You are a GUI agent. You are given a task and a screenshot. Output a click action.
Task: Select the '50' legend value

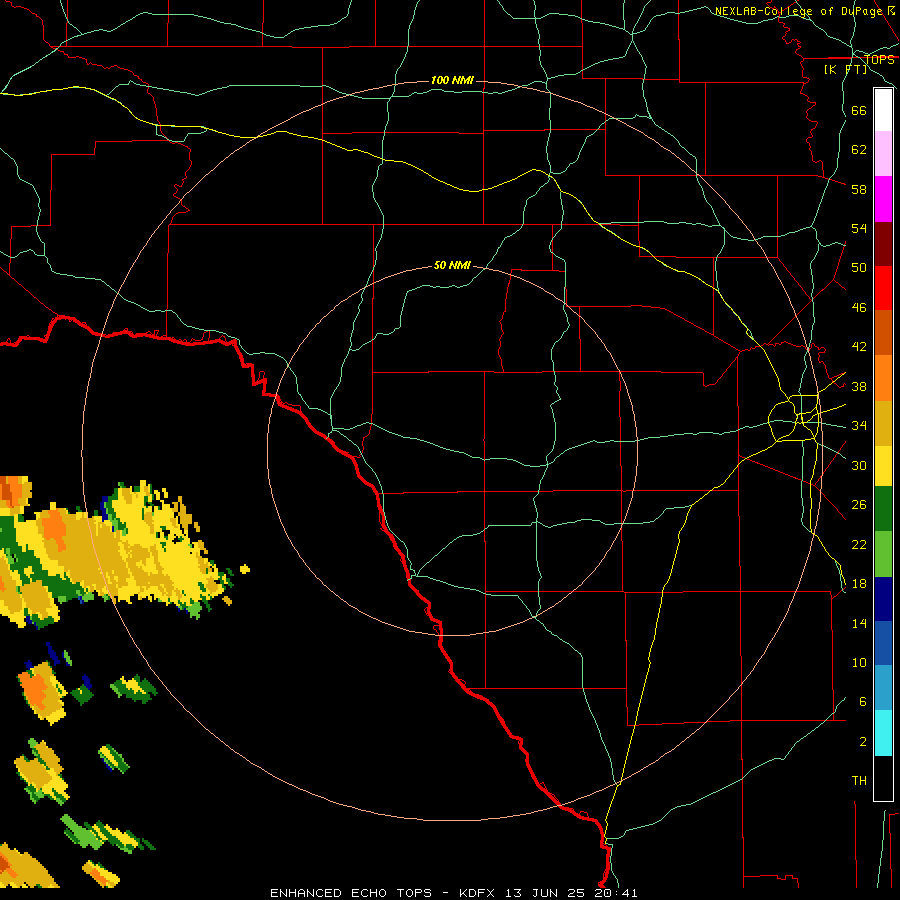[859, 267]
